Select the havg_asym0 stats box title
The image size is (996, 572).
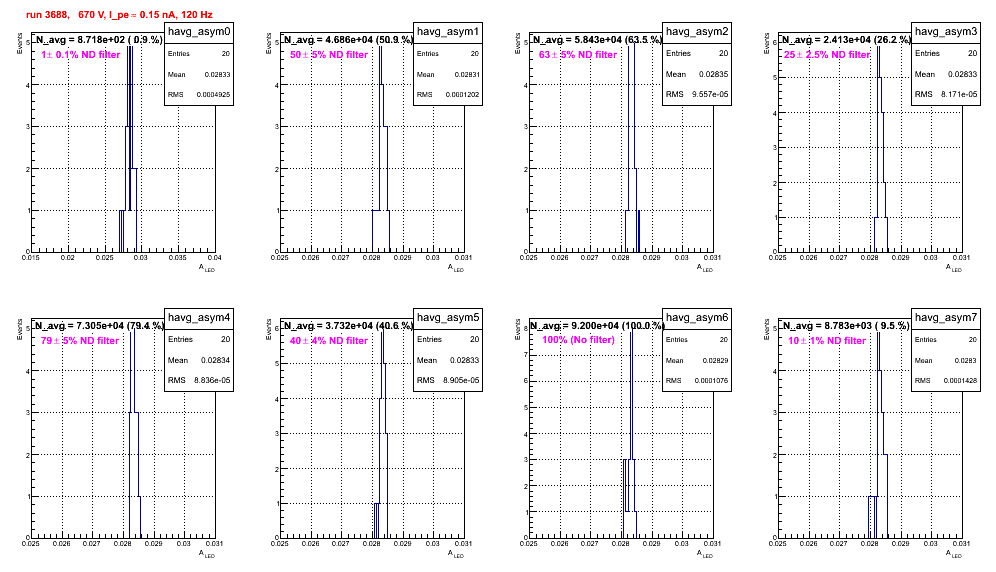[x=199, y=31]
